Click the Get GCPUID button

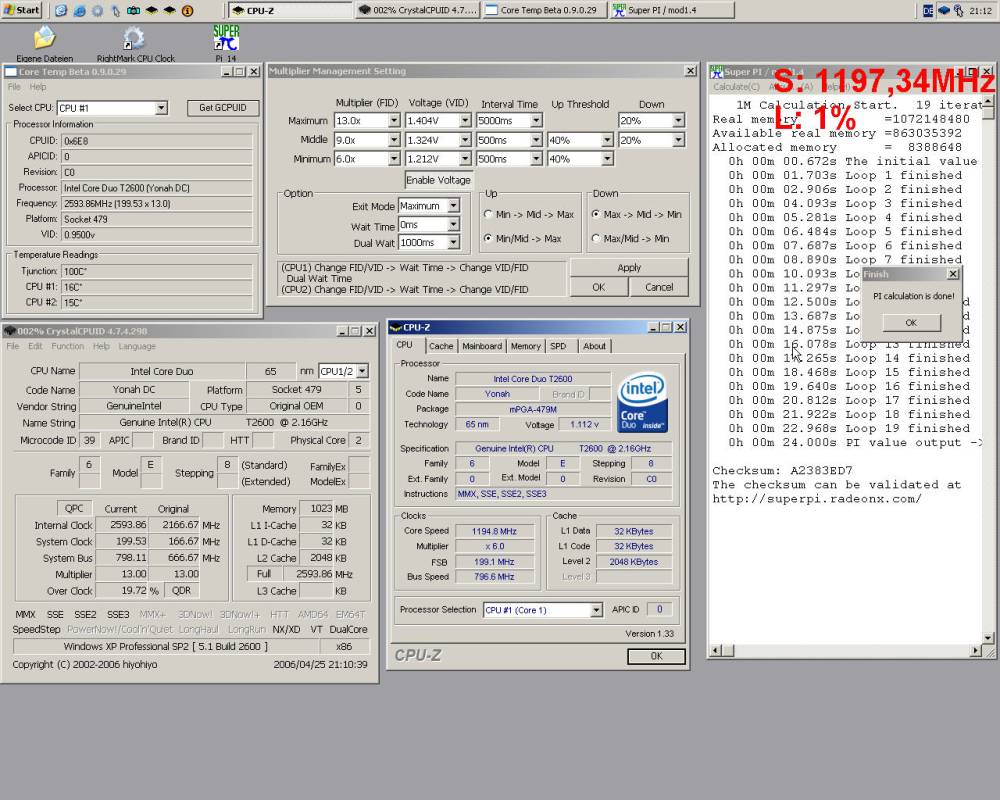222,108
